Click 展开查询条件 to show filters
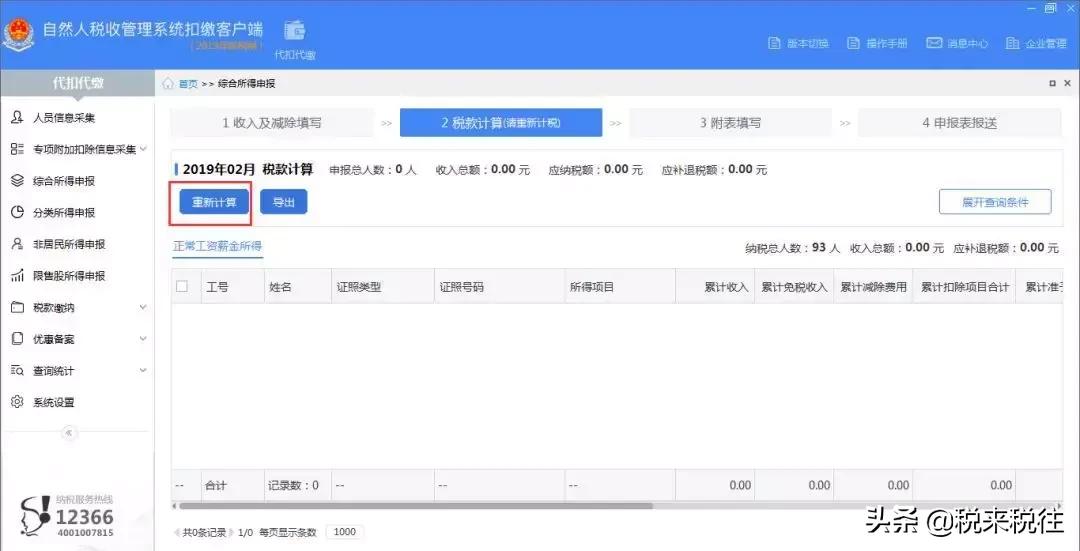This screenshot has width=1080, height=551. (995, 202)
